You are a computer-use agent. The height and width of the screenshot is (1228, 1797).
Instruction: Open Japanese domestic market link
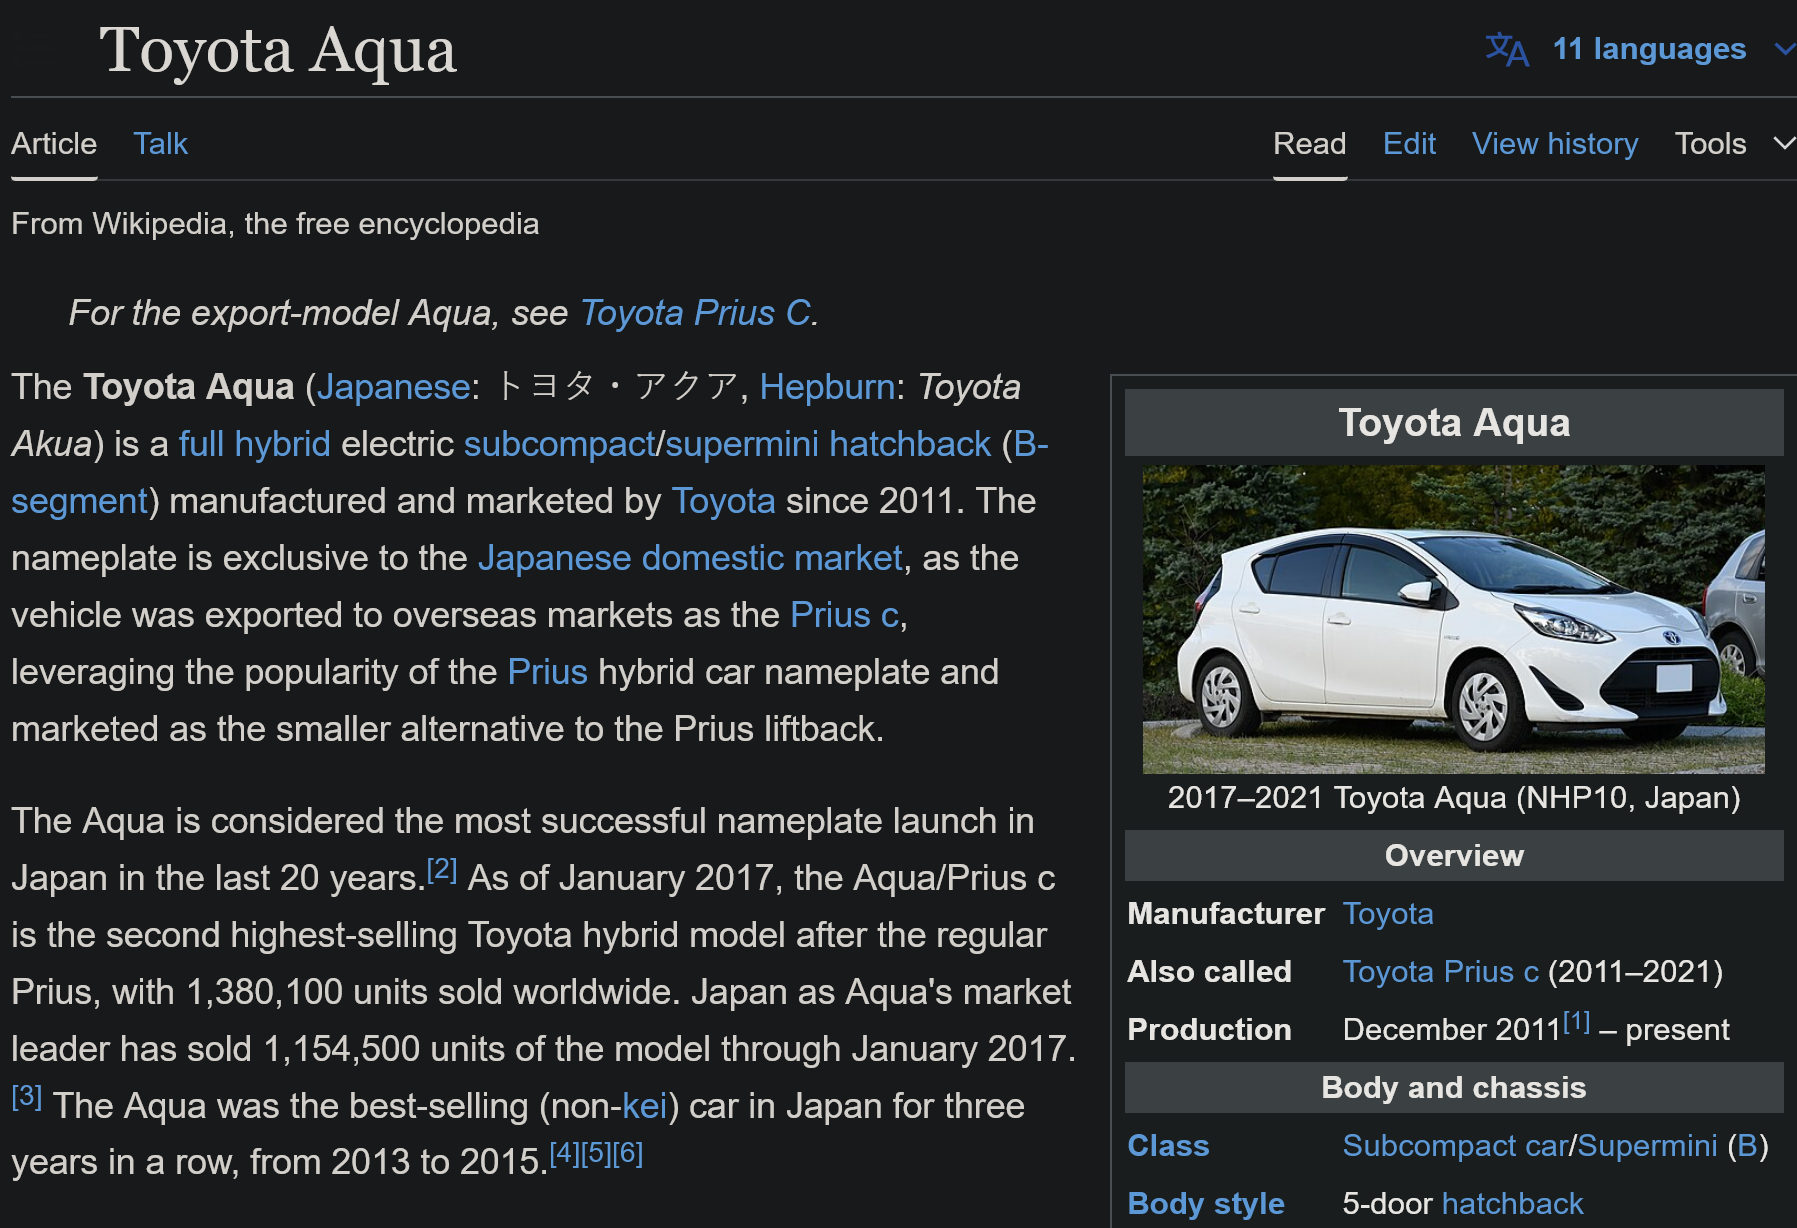pyautogui.click(x=690, y=558)
